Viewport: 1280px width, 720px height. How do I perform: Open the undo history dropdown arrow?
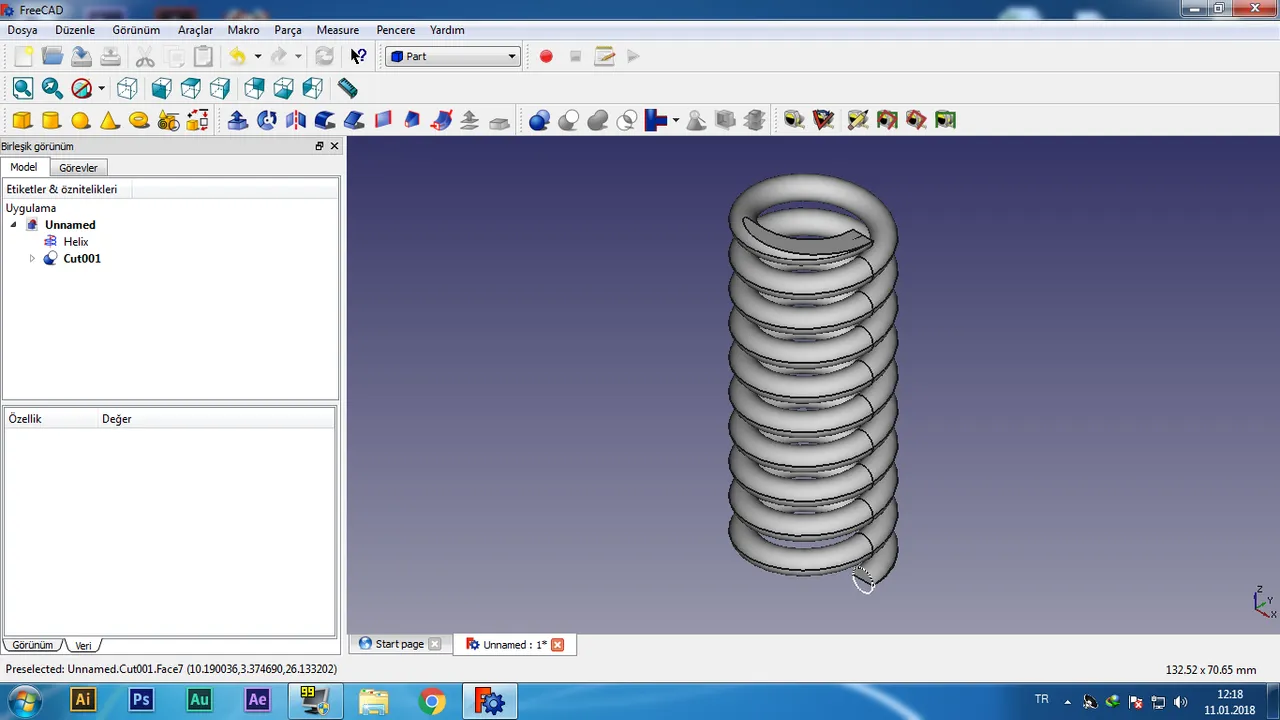pyautogui.click(x=257, y=56)
